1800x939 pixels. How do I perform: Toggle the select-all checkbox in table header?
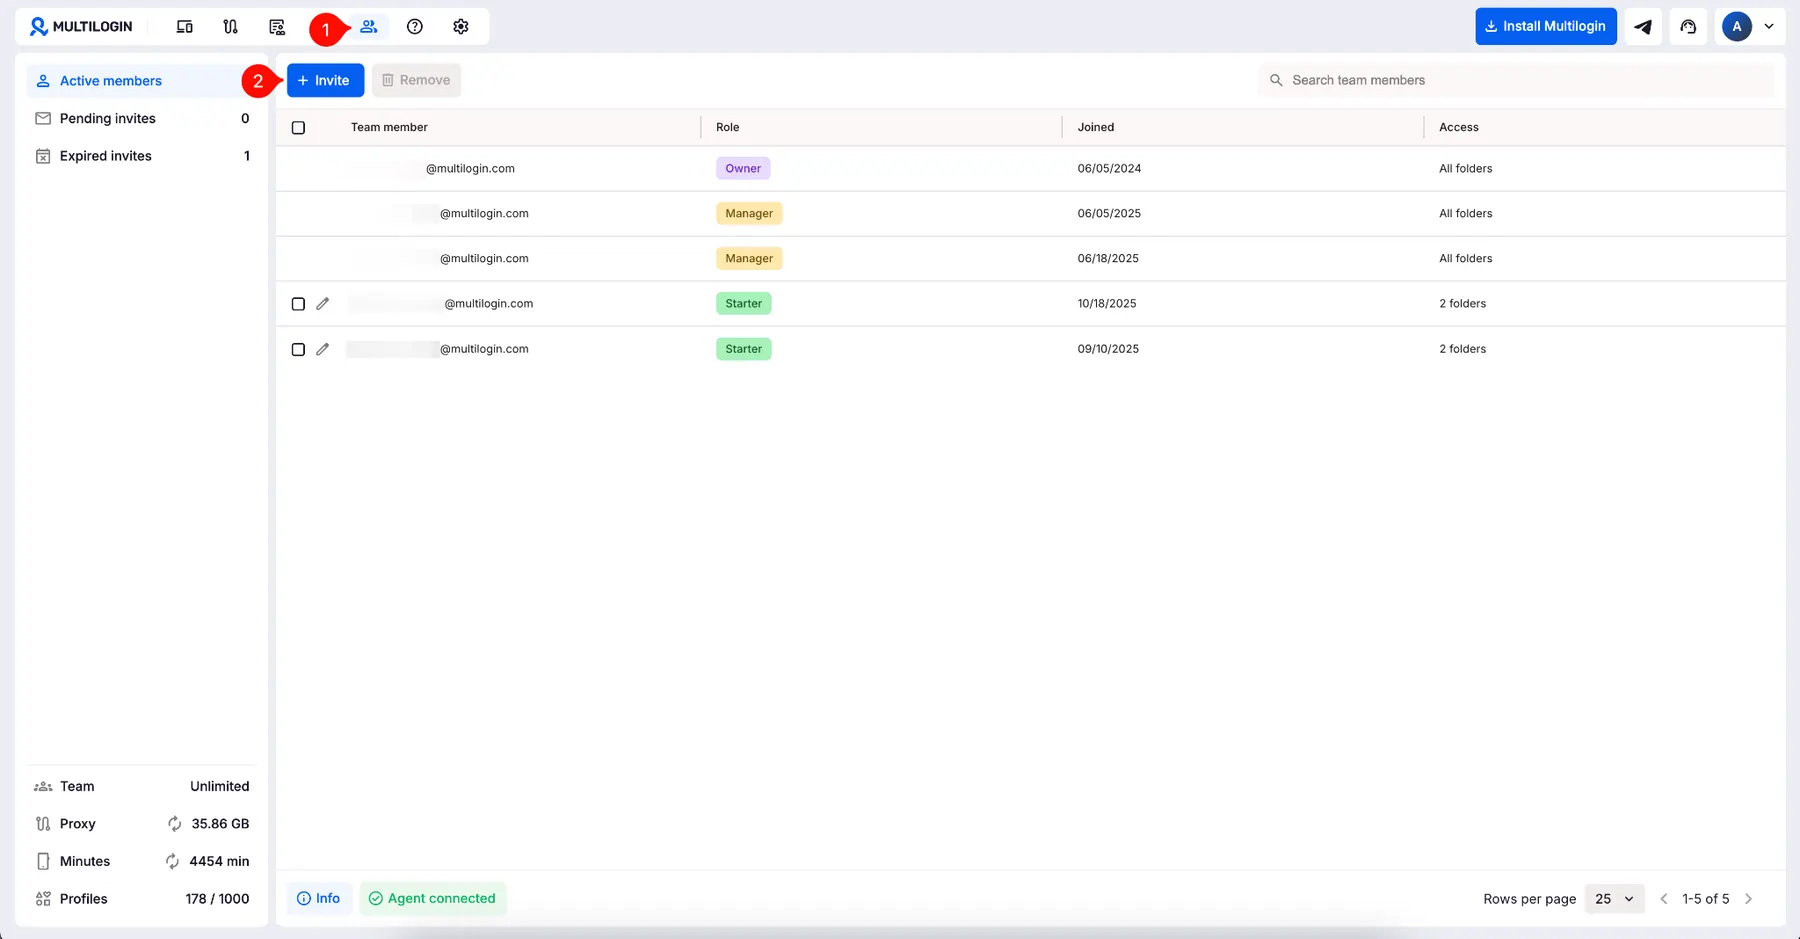(x=298, y=128)
